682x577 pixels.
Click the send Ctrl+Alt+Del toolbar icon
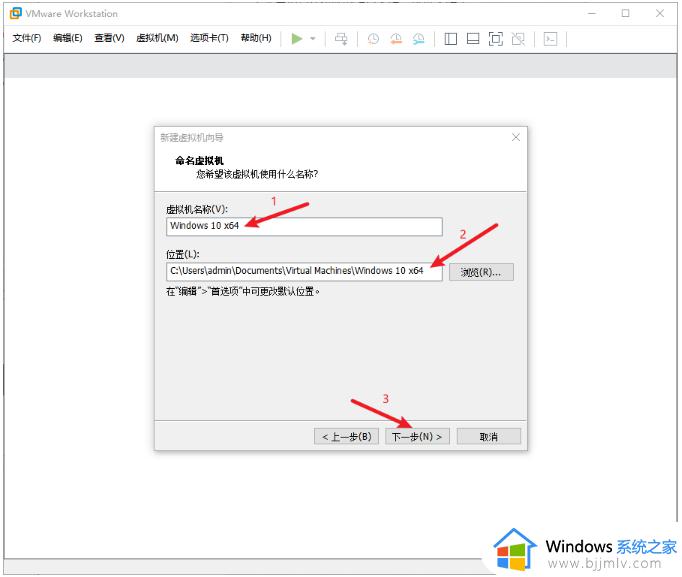coord(341,39)
